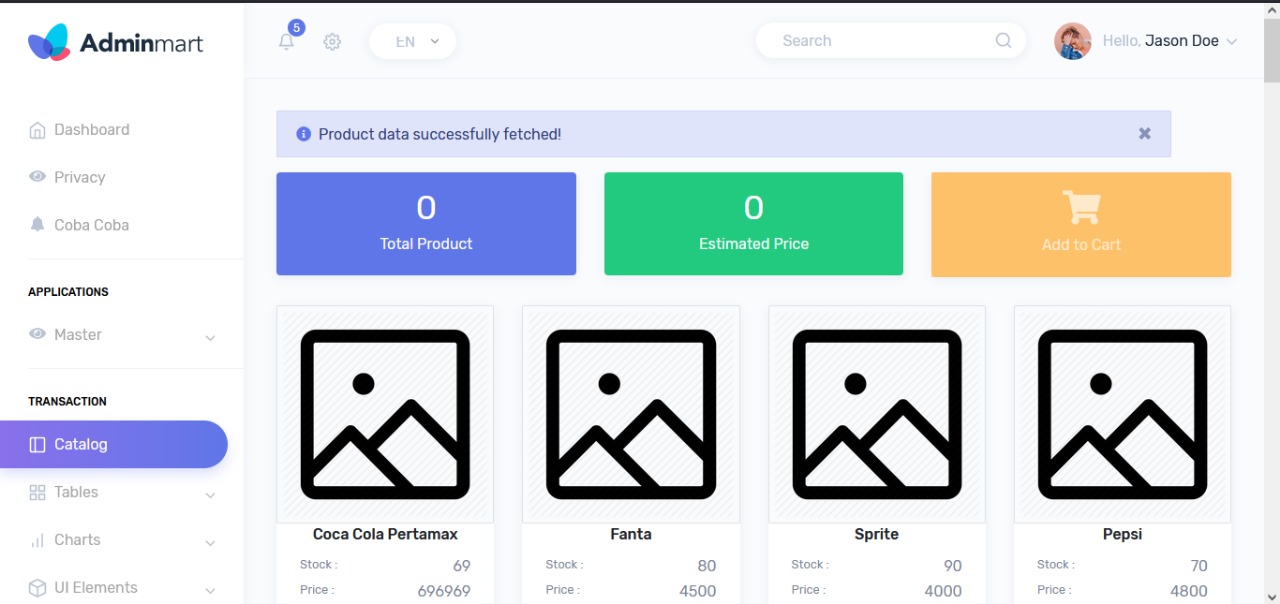Click the shopping cart icon
Viewport: 1280px width, 604px height.
pos(1081,207)
